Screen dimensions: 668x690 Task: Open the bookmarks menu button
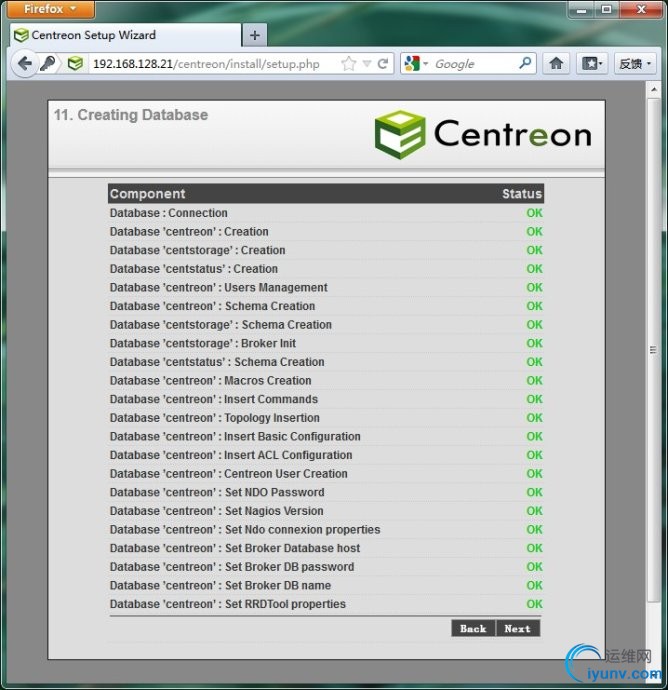pyautogui.click(x=592, y=64)
